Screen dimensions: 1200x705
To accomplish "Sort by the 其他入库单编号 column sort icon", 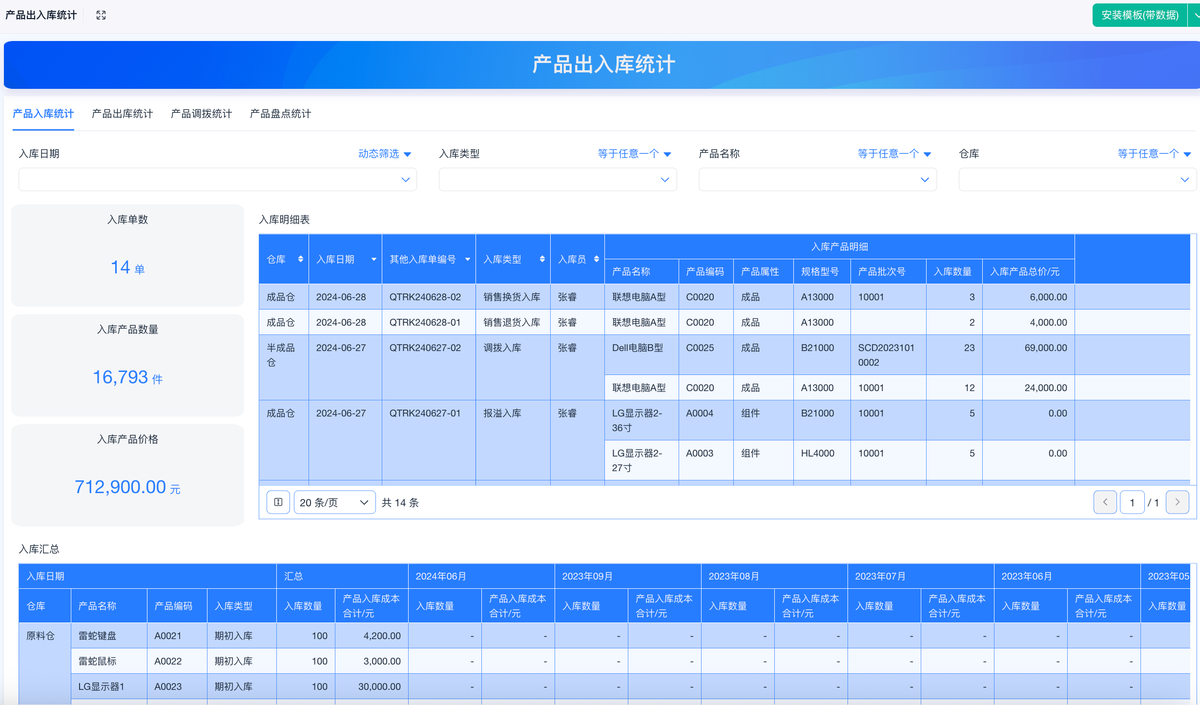I will (x=468, y=259).
